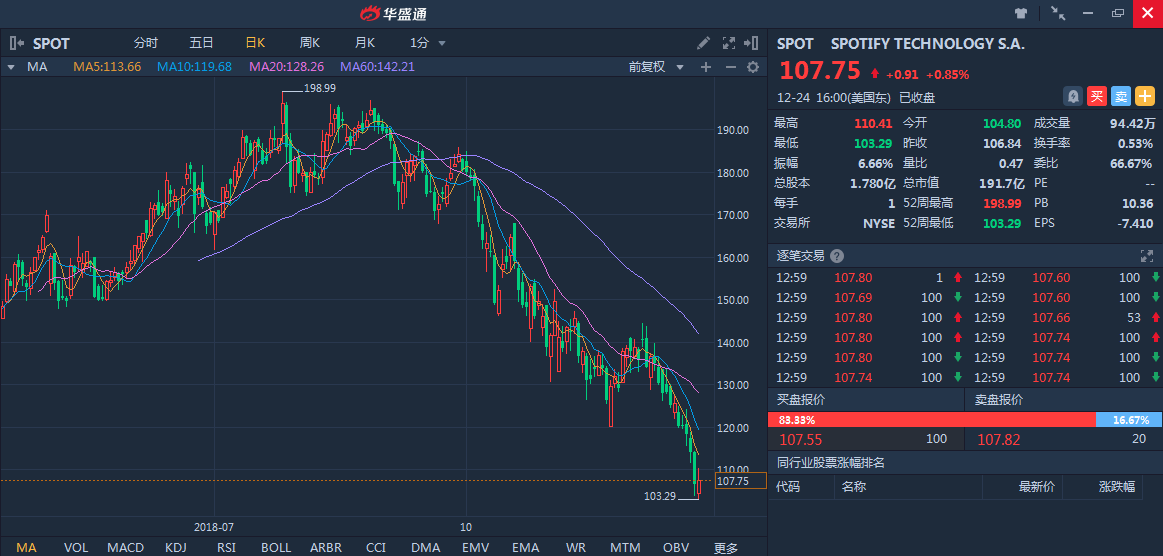Click the compact mode shrink arrows icon

point(1058,13)
